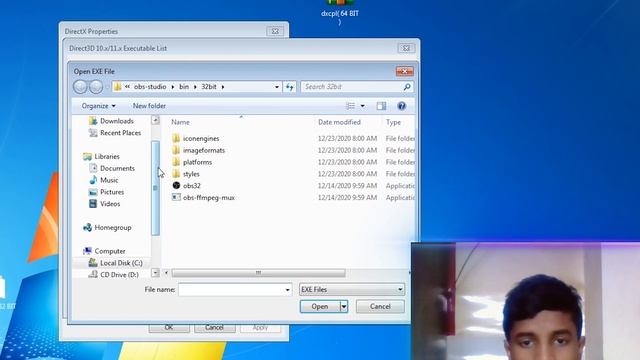Screen dimensions: 640x360
Task: Click the 32bit breadcrumb segment
Action: [209, 87]
